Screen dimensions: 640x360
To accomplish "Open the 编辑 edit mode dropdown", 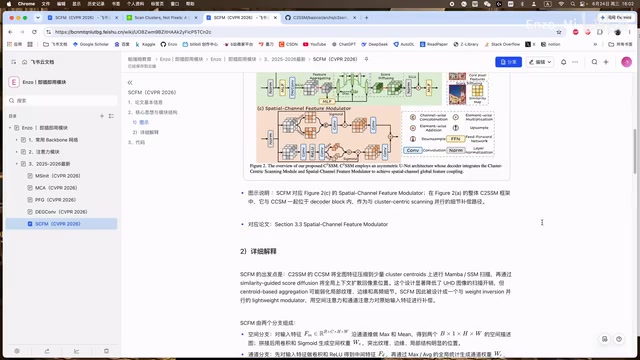I will pyautogui.click(x=540, y=62).
